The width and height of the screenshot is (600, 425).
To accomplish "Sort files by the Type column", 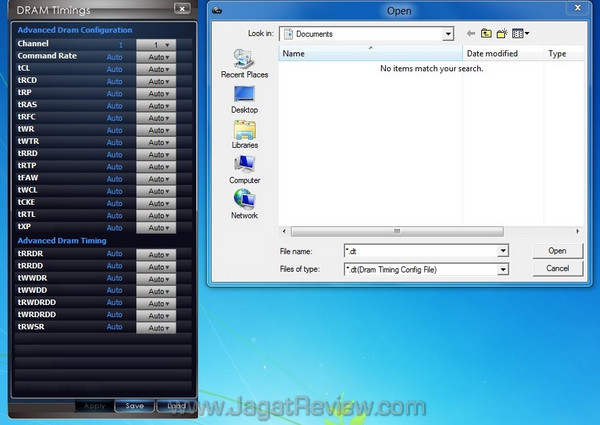I will pyautogui.click(x=564, y=54).
